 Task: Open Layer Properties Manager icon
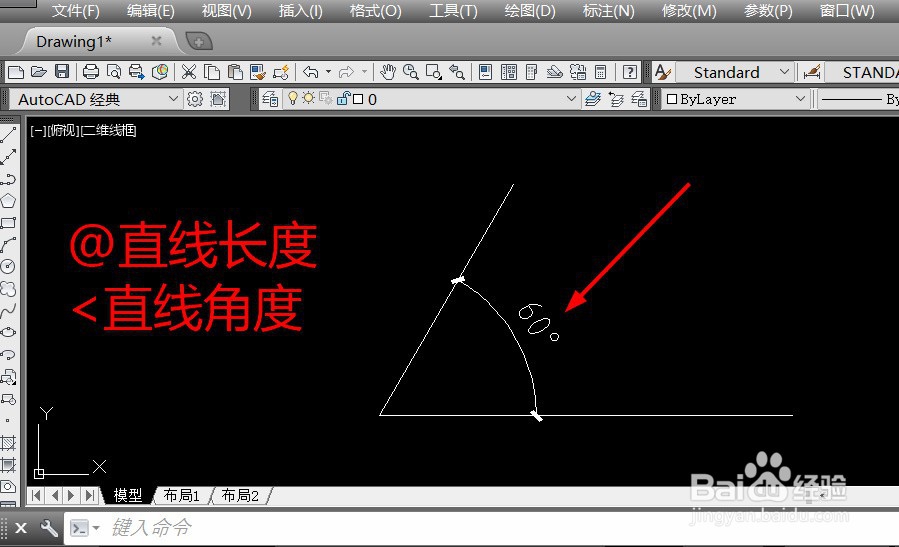(270, 99)
